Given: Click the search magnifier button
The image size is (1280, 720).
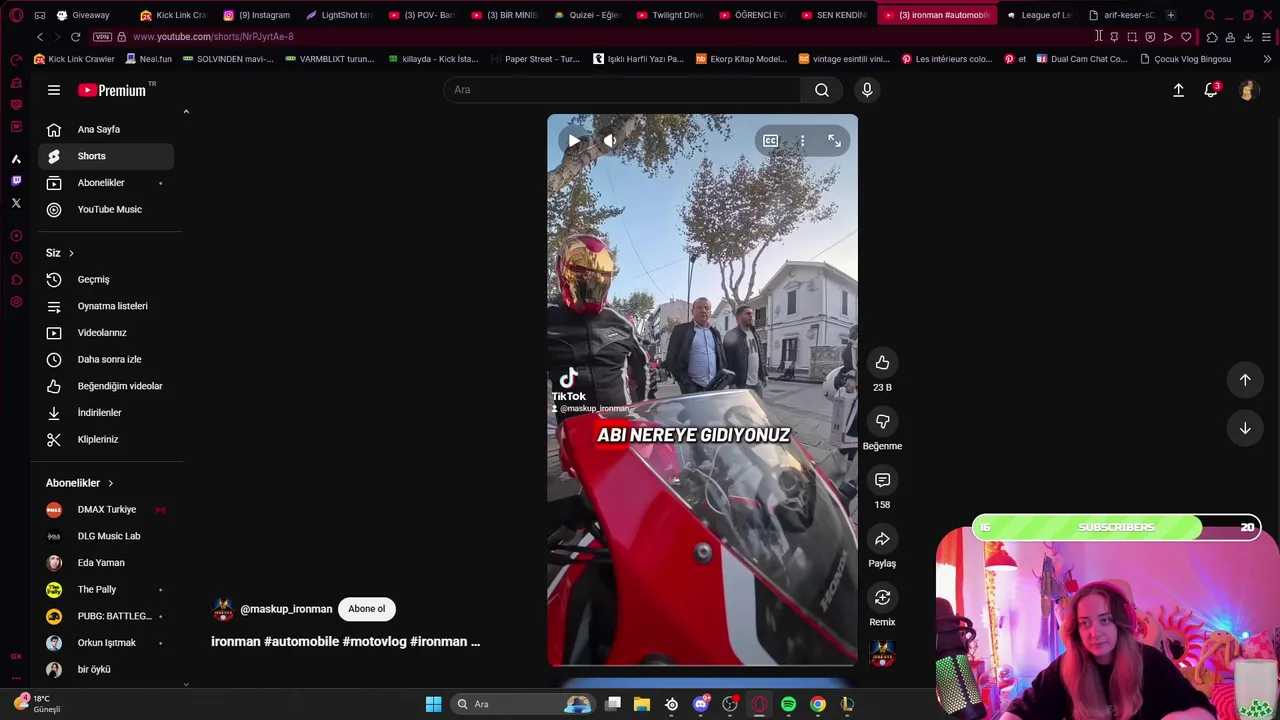Looking at the screenshot, I should coord(821,90).
